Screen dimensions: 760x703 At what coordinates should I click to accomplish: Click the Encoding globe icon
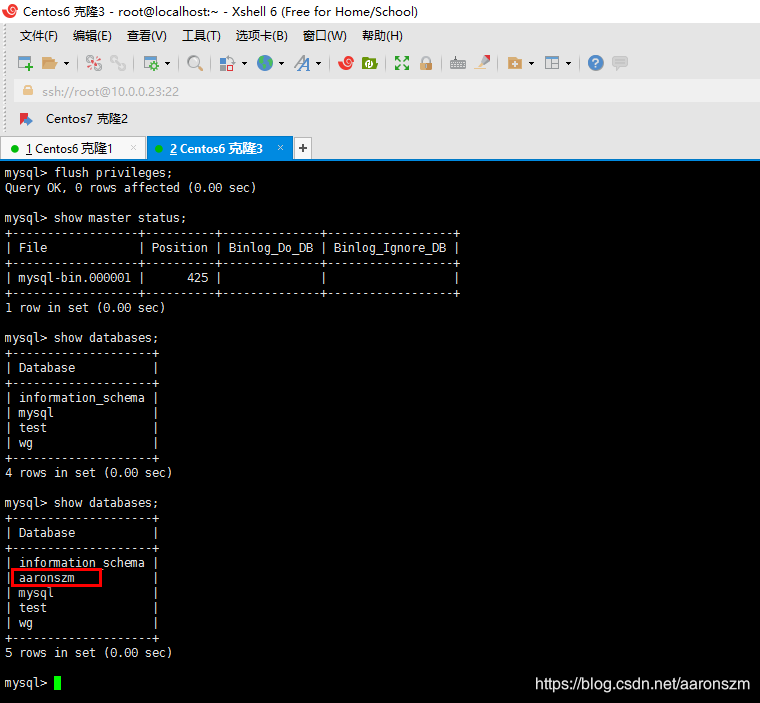[x=265, y=63]
